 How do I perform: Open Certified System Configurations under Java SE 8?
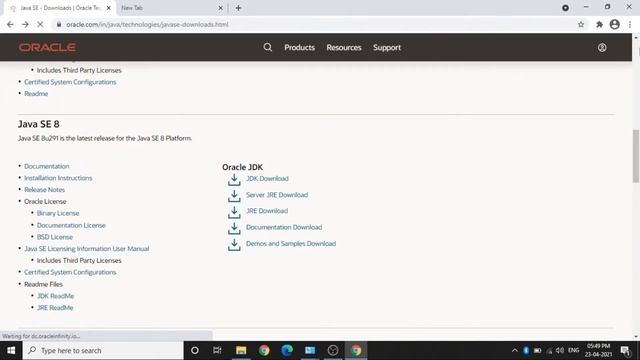click(70, 272)
